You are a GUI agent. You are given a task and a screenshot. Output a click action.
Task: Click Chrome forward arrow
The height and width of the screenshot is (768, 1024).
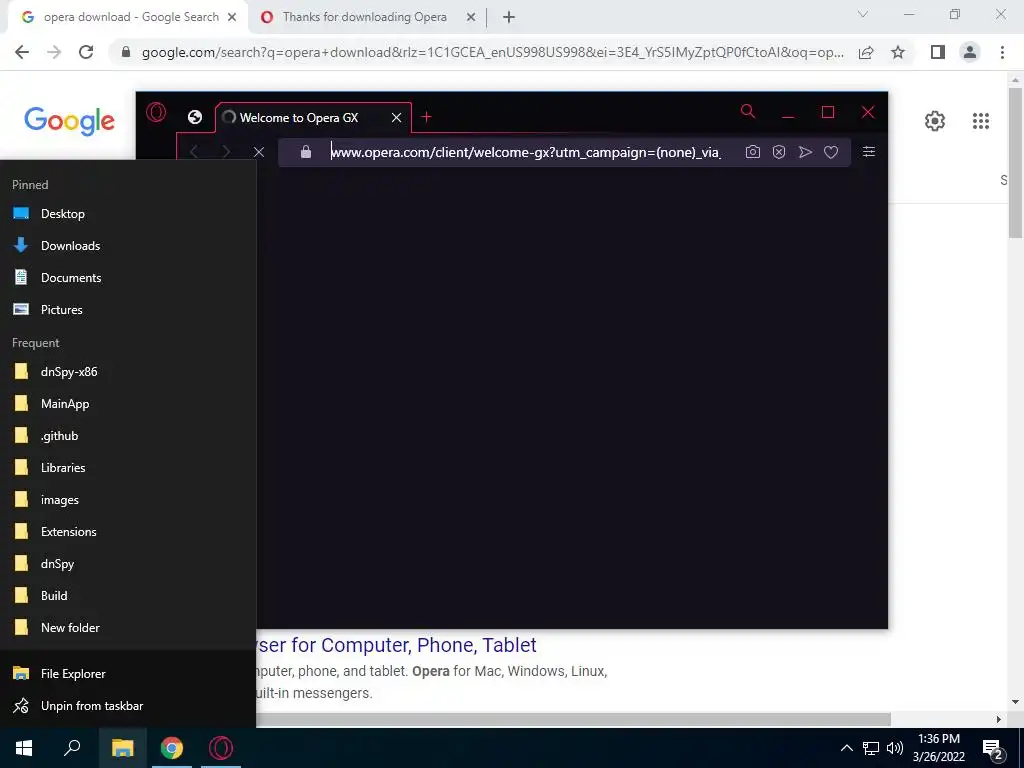click(x=54, y=52)
